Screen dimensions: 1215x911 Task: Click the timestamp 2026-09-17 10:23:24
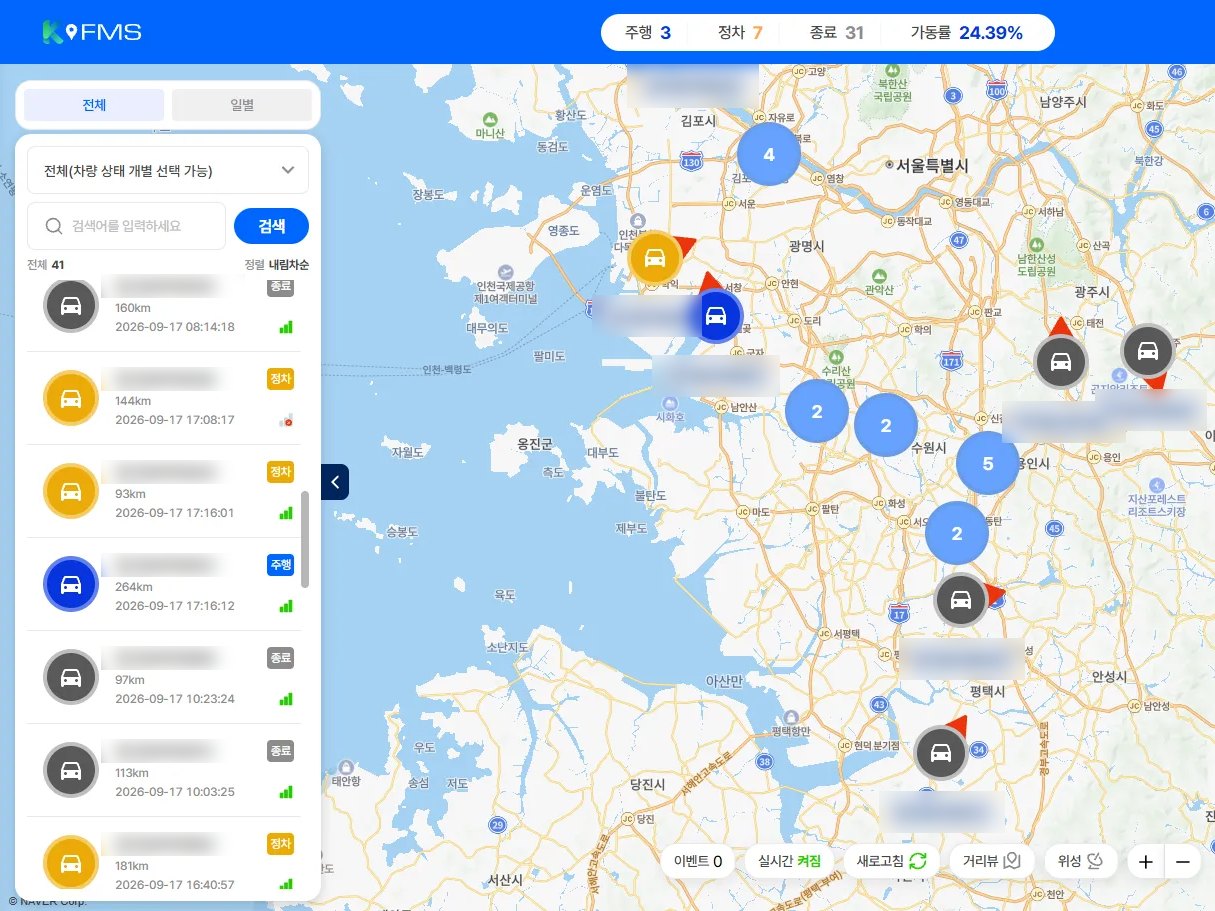[x=175, y=698]
